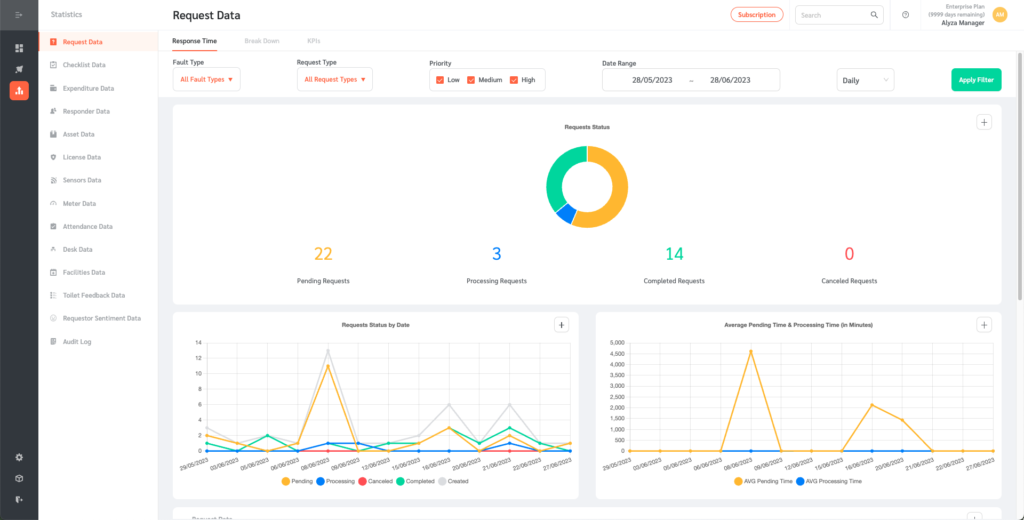Expand the Requests Status chart plus icon
1024x520 pixels.
tap(984, 122)
